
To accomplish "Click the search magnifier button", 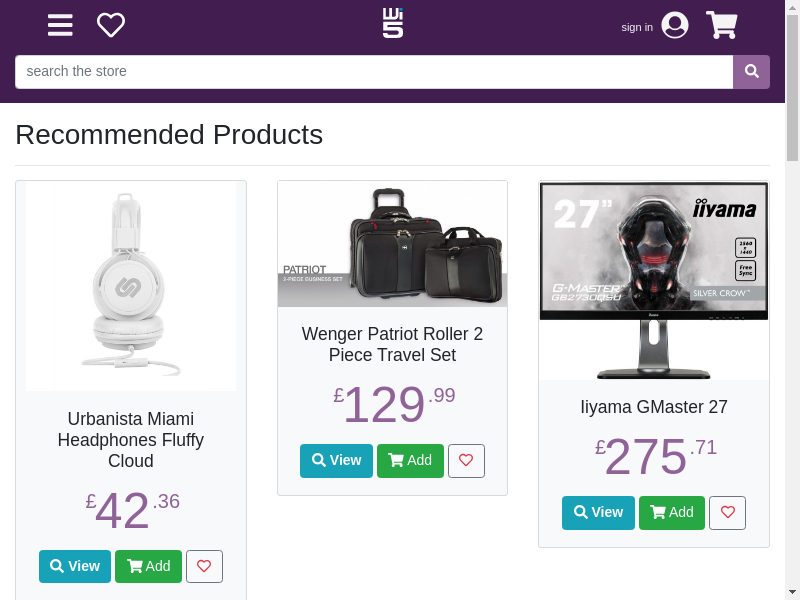I will click(x=752, y=72).
